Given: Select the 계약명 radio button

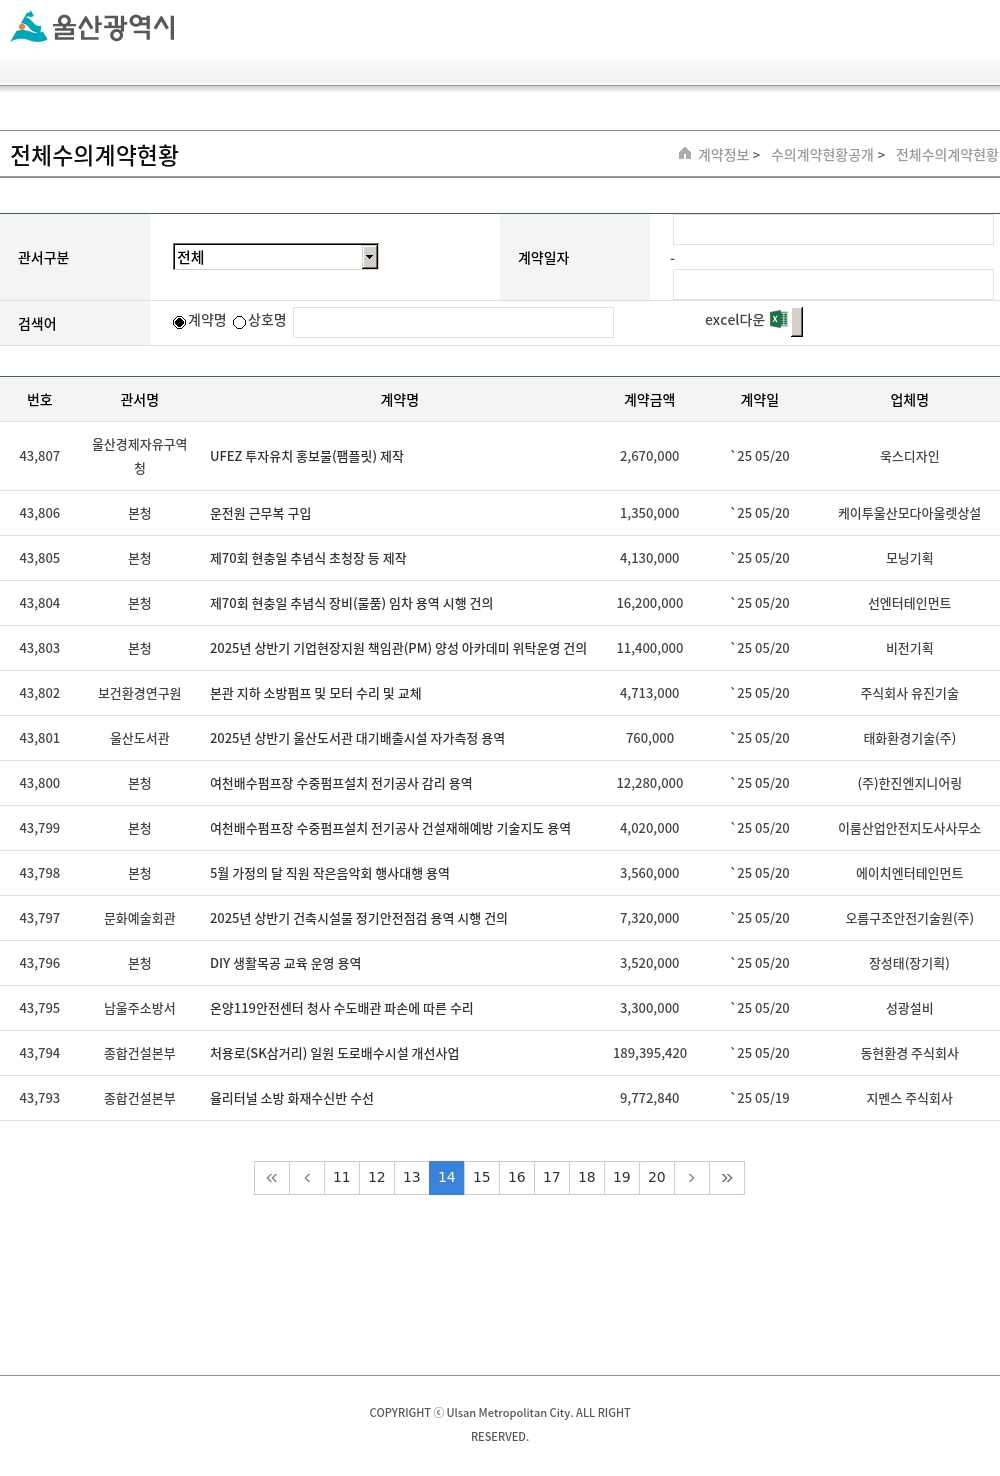Looking at the screenshot, I should pos(180,322).
